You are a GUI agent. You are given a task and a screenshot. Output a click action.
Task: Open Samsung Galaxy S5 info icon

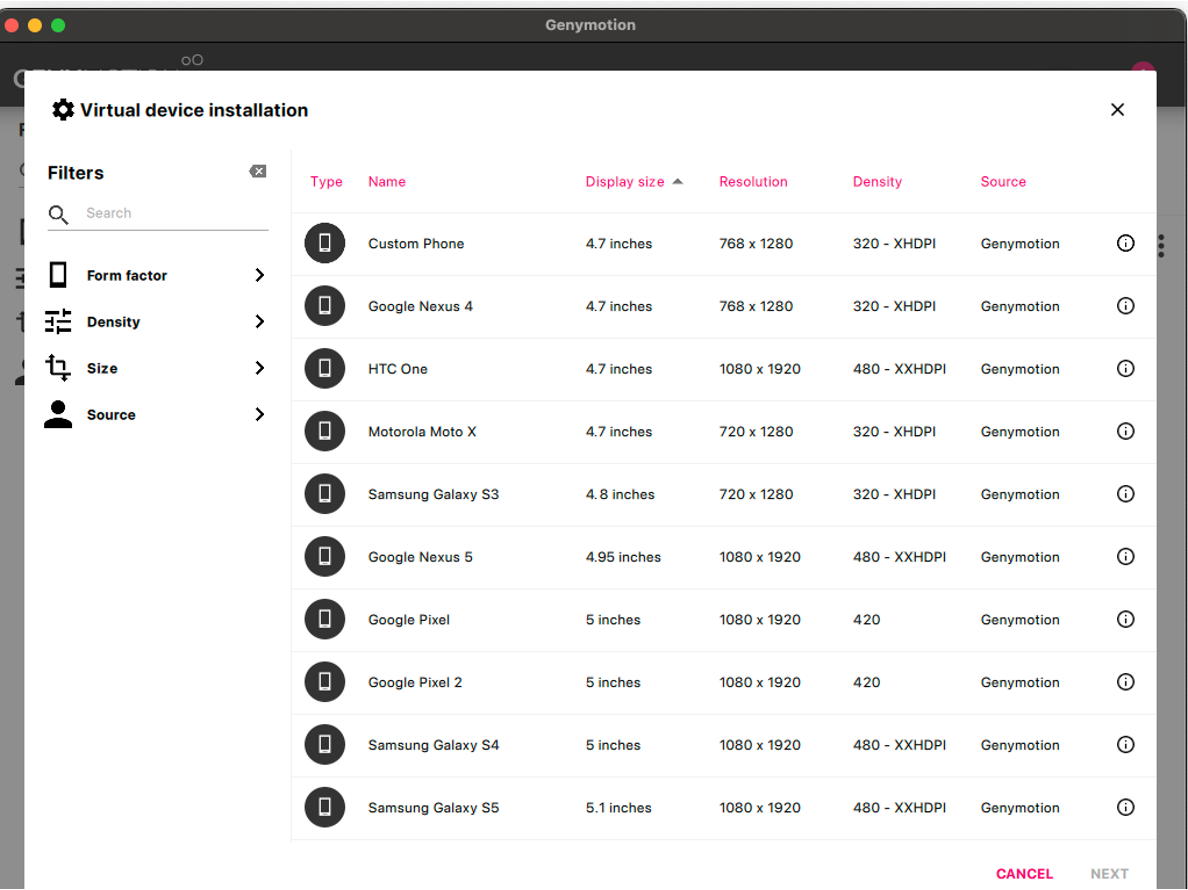[1126, 807]
